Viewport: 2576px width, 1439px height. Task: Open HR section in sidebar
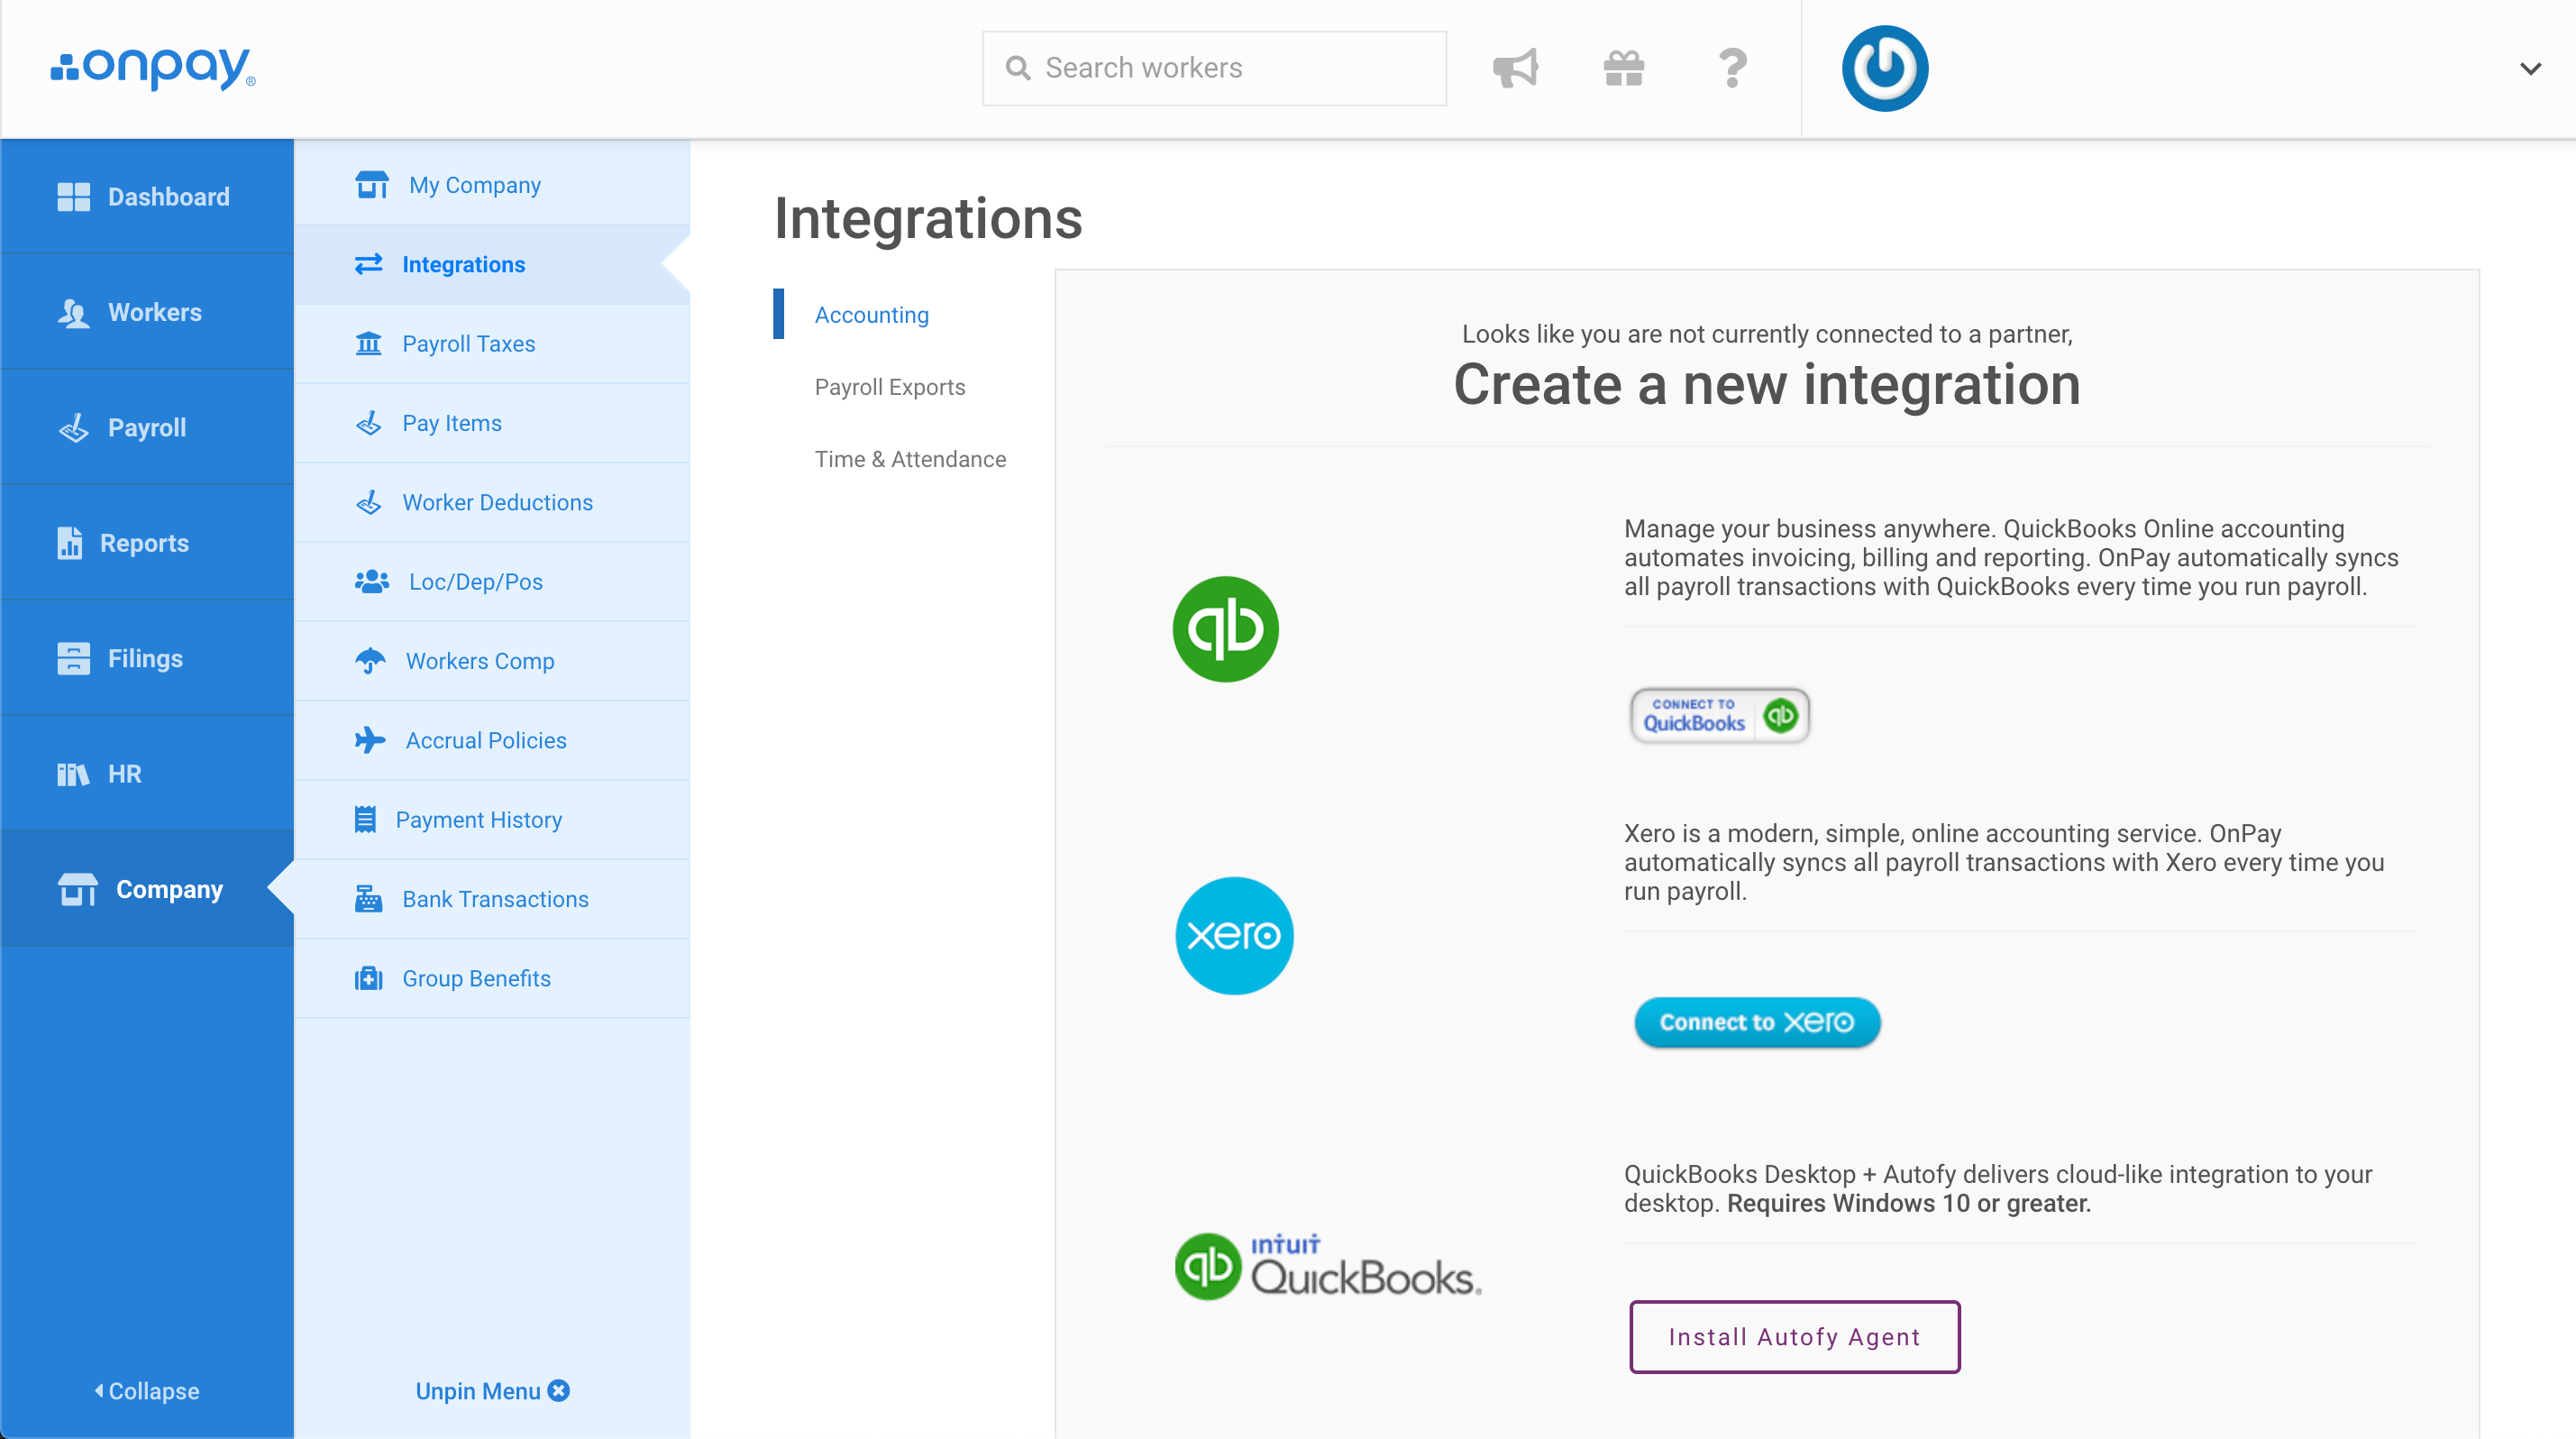click(x=147, y=773)
